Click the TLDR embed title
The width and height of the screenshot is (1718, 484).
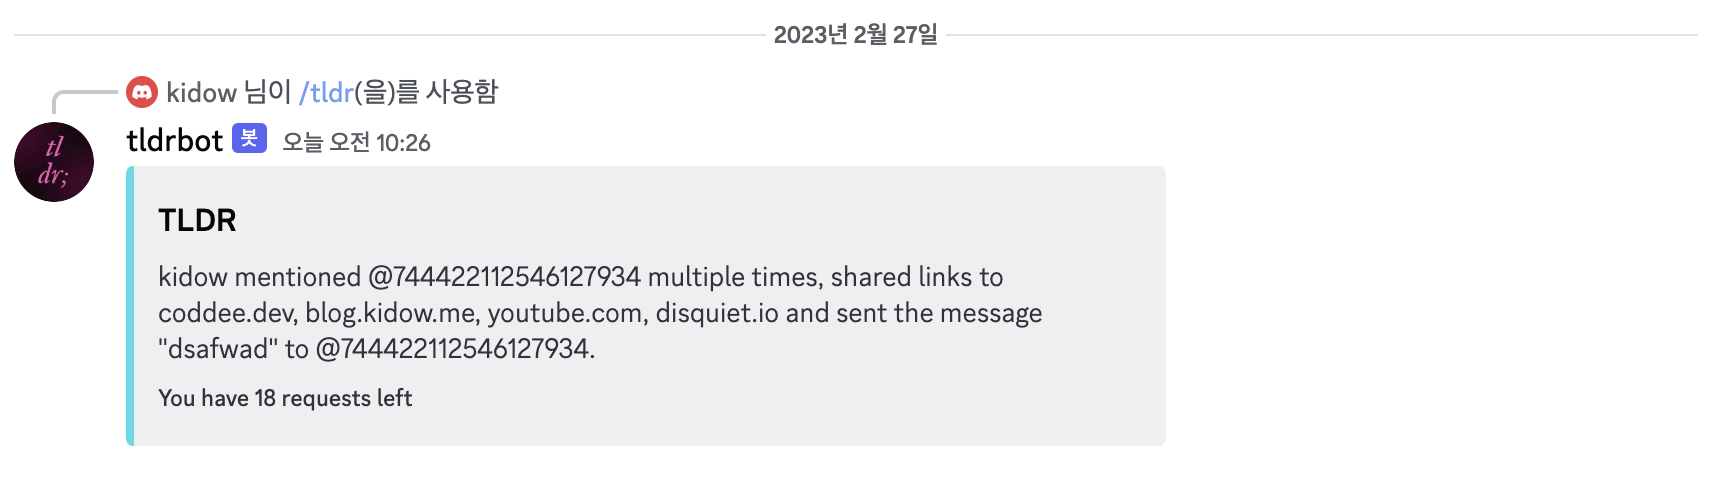[197, 220]
